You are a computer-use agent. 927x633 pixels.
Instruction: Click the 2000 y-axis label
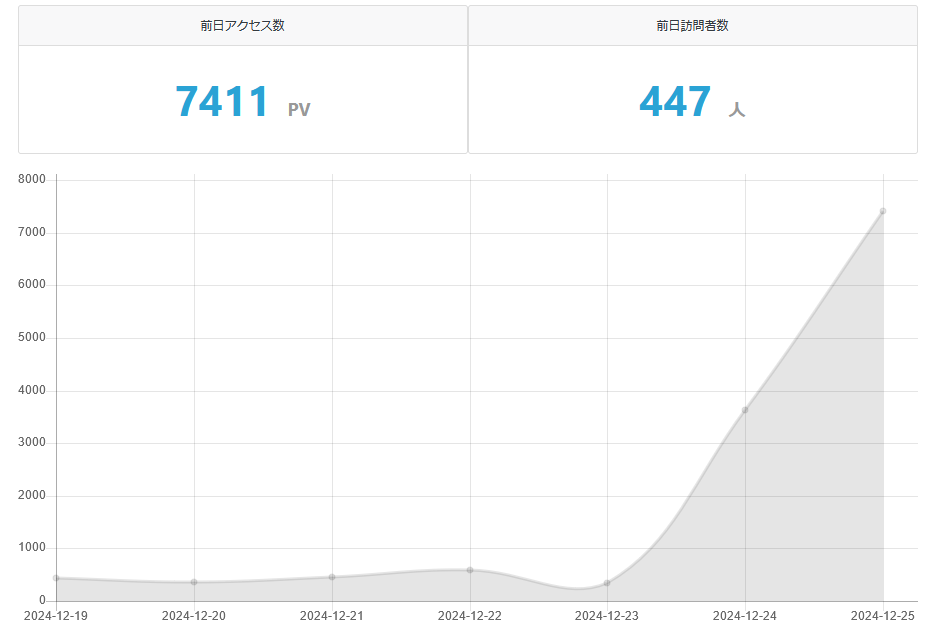(32, 495)
